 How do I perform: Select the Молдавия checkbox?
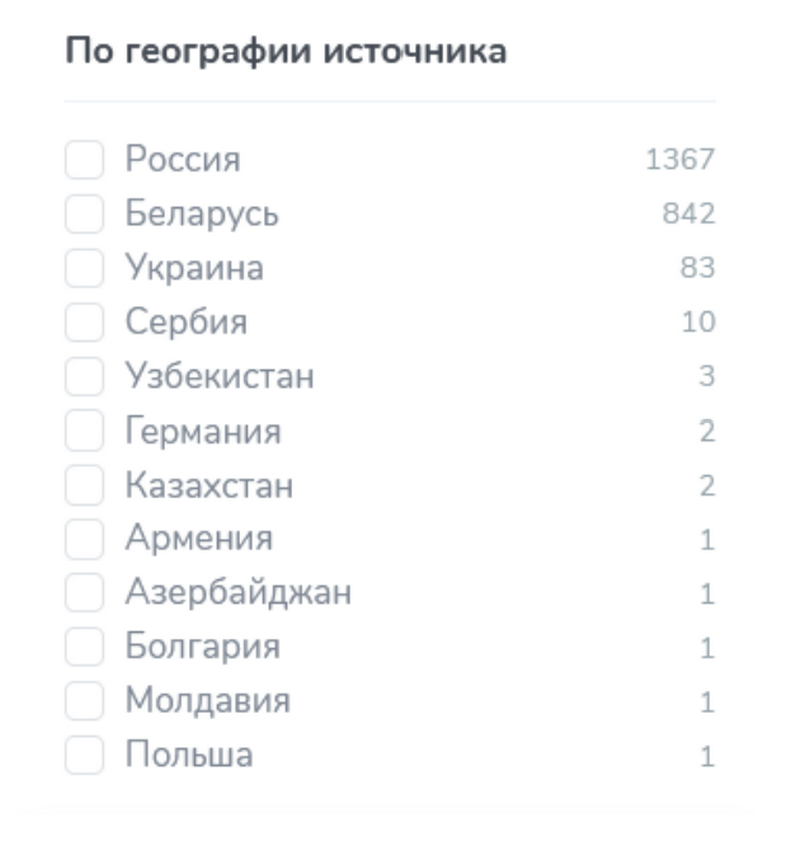tap(84, 701)
